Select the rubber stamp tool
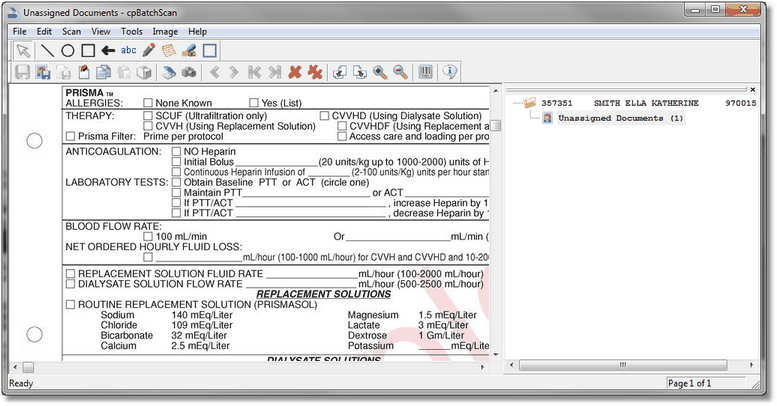Screen dimensions: 777x406 click(189, 51)
